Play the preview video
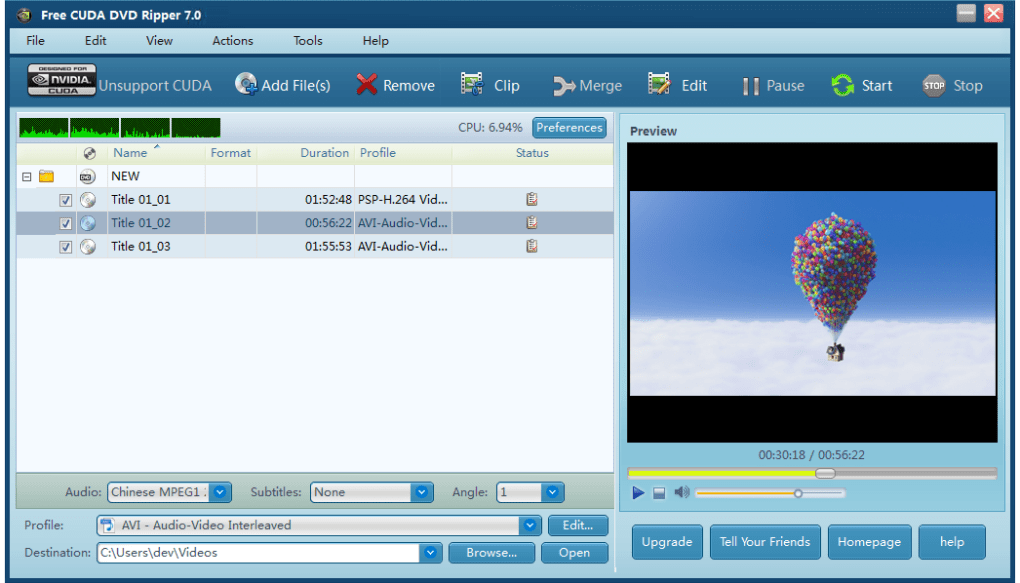Viewport: 1020px width, 583px height. [x=639, y=492]
